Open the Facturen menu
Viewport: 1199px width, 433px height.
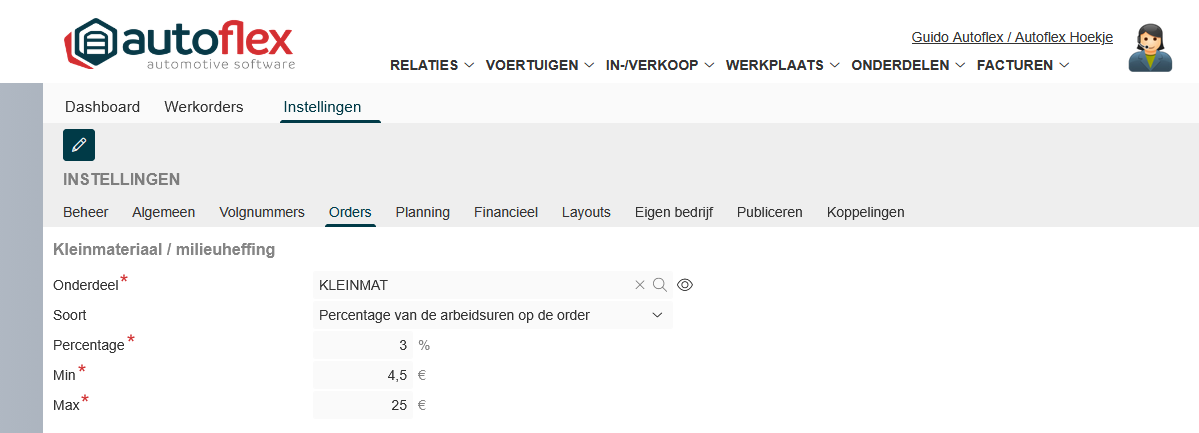[1023, 65]
